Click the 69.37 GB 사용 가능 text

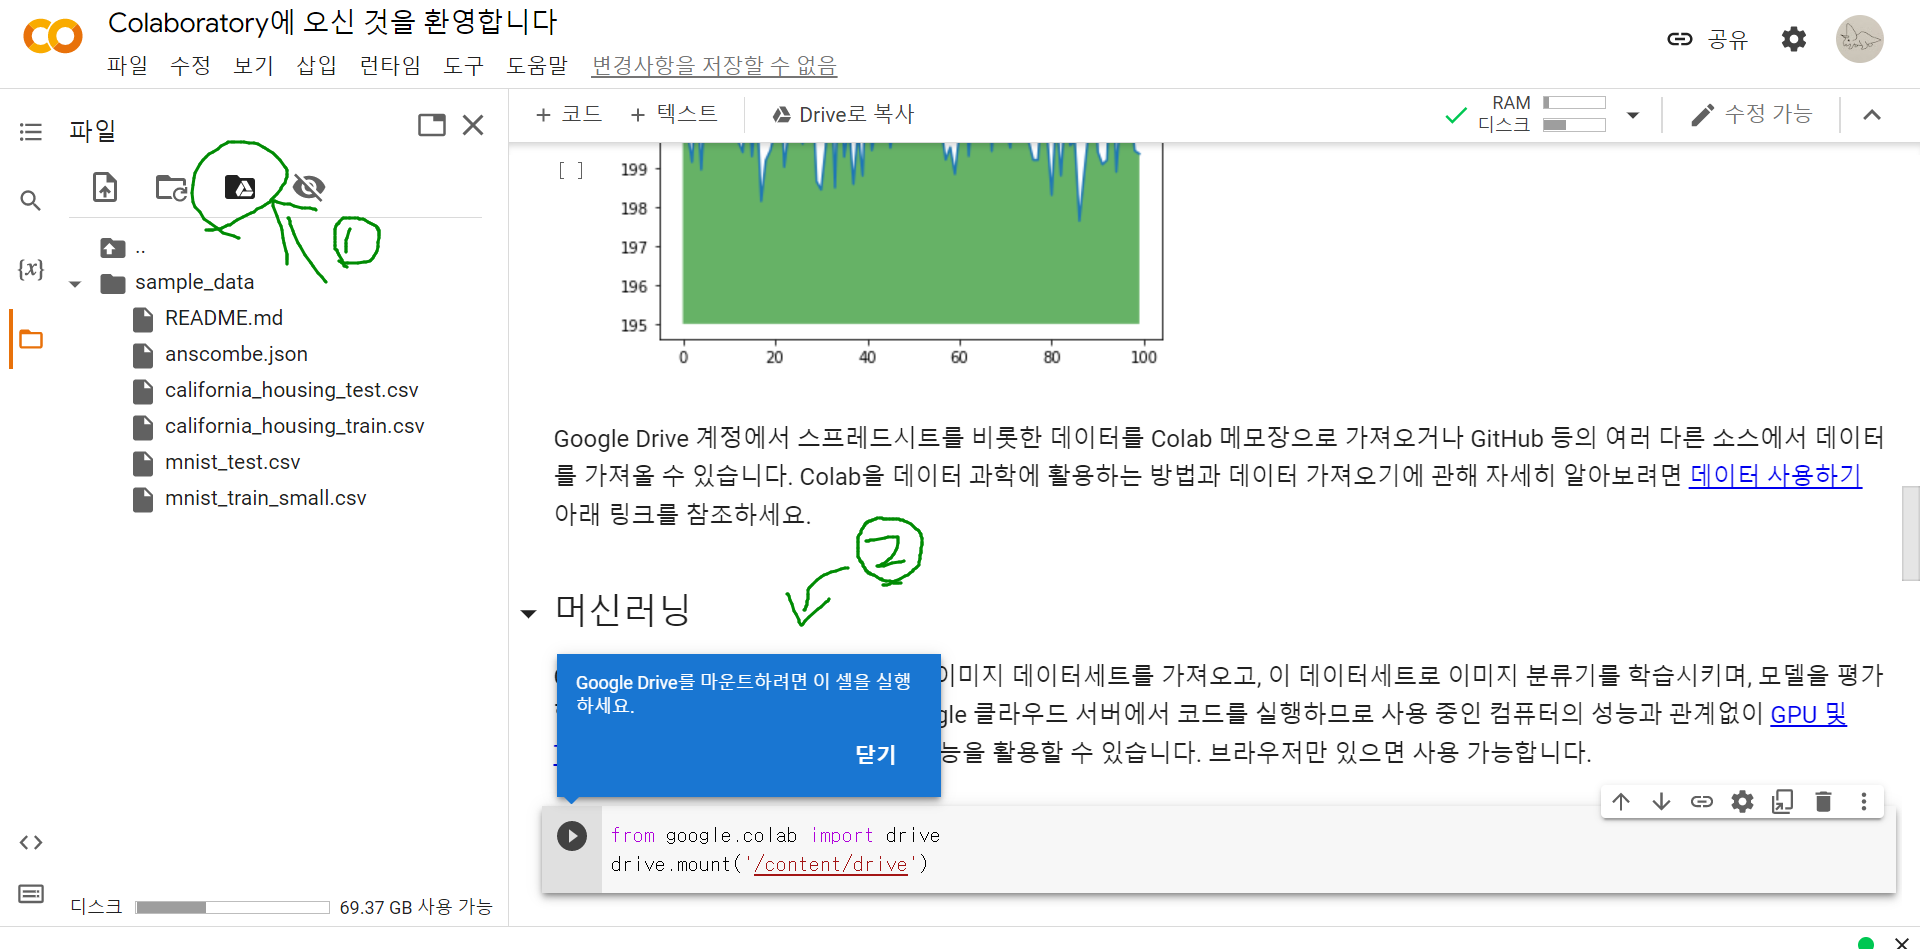click(x=415, y=908)
